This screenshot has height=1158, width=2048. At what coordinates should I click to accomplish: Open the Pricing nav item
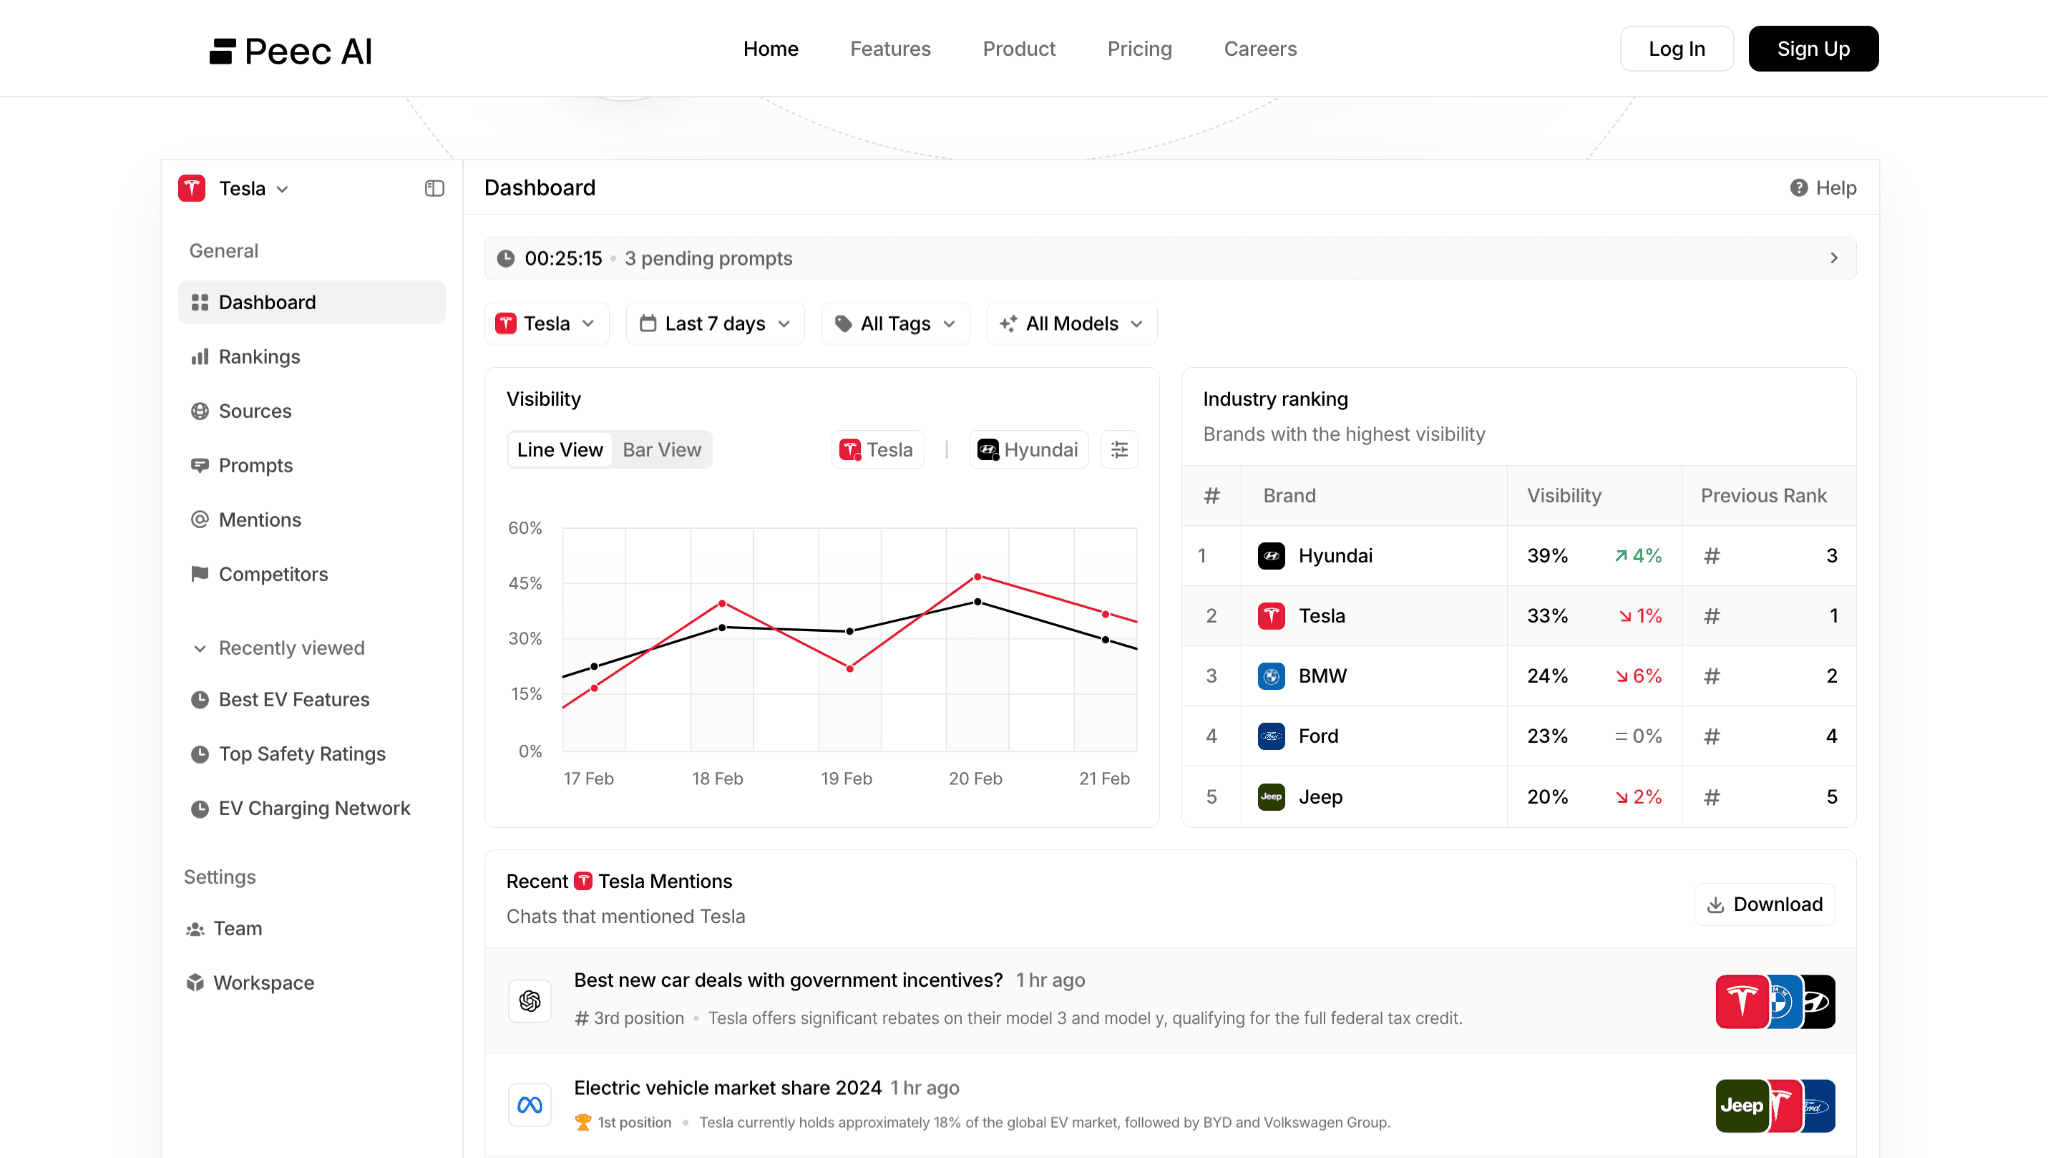1139,49
